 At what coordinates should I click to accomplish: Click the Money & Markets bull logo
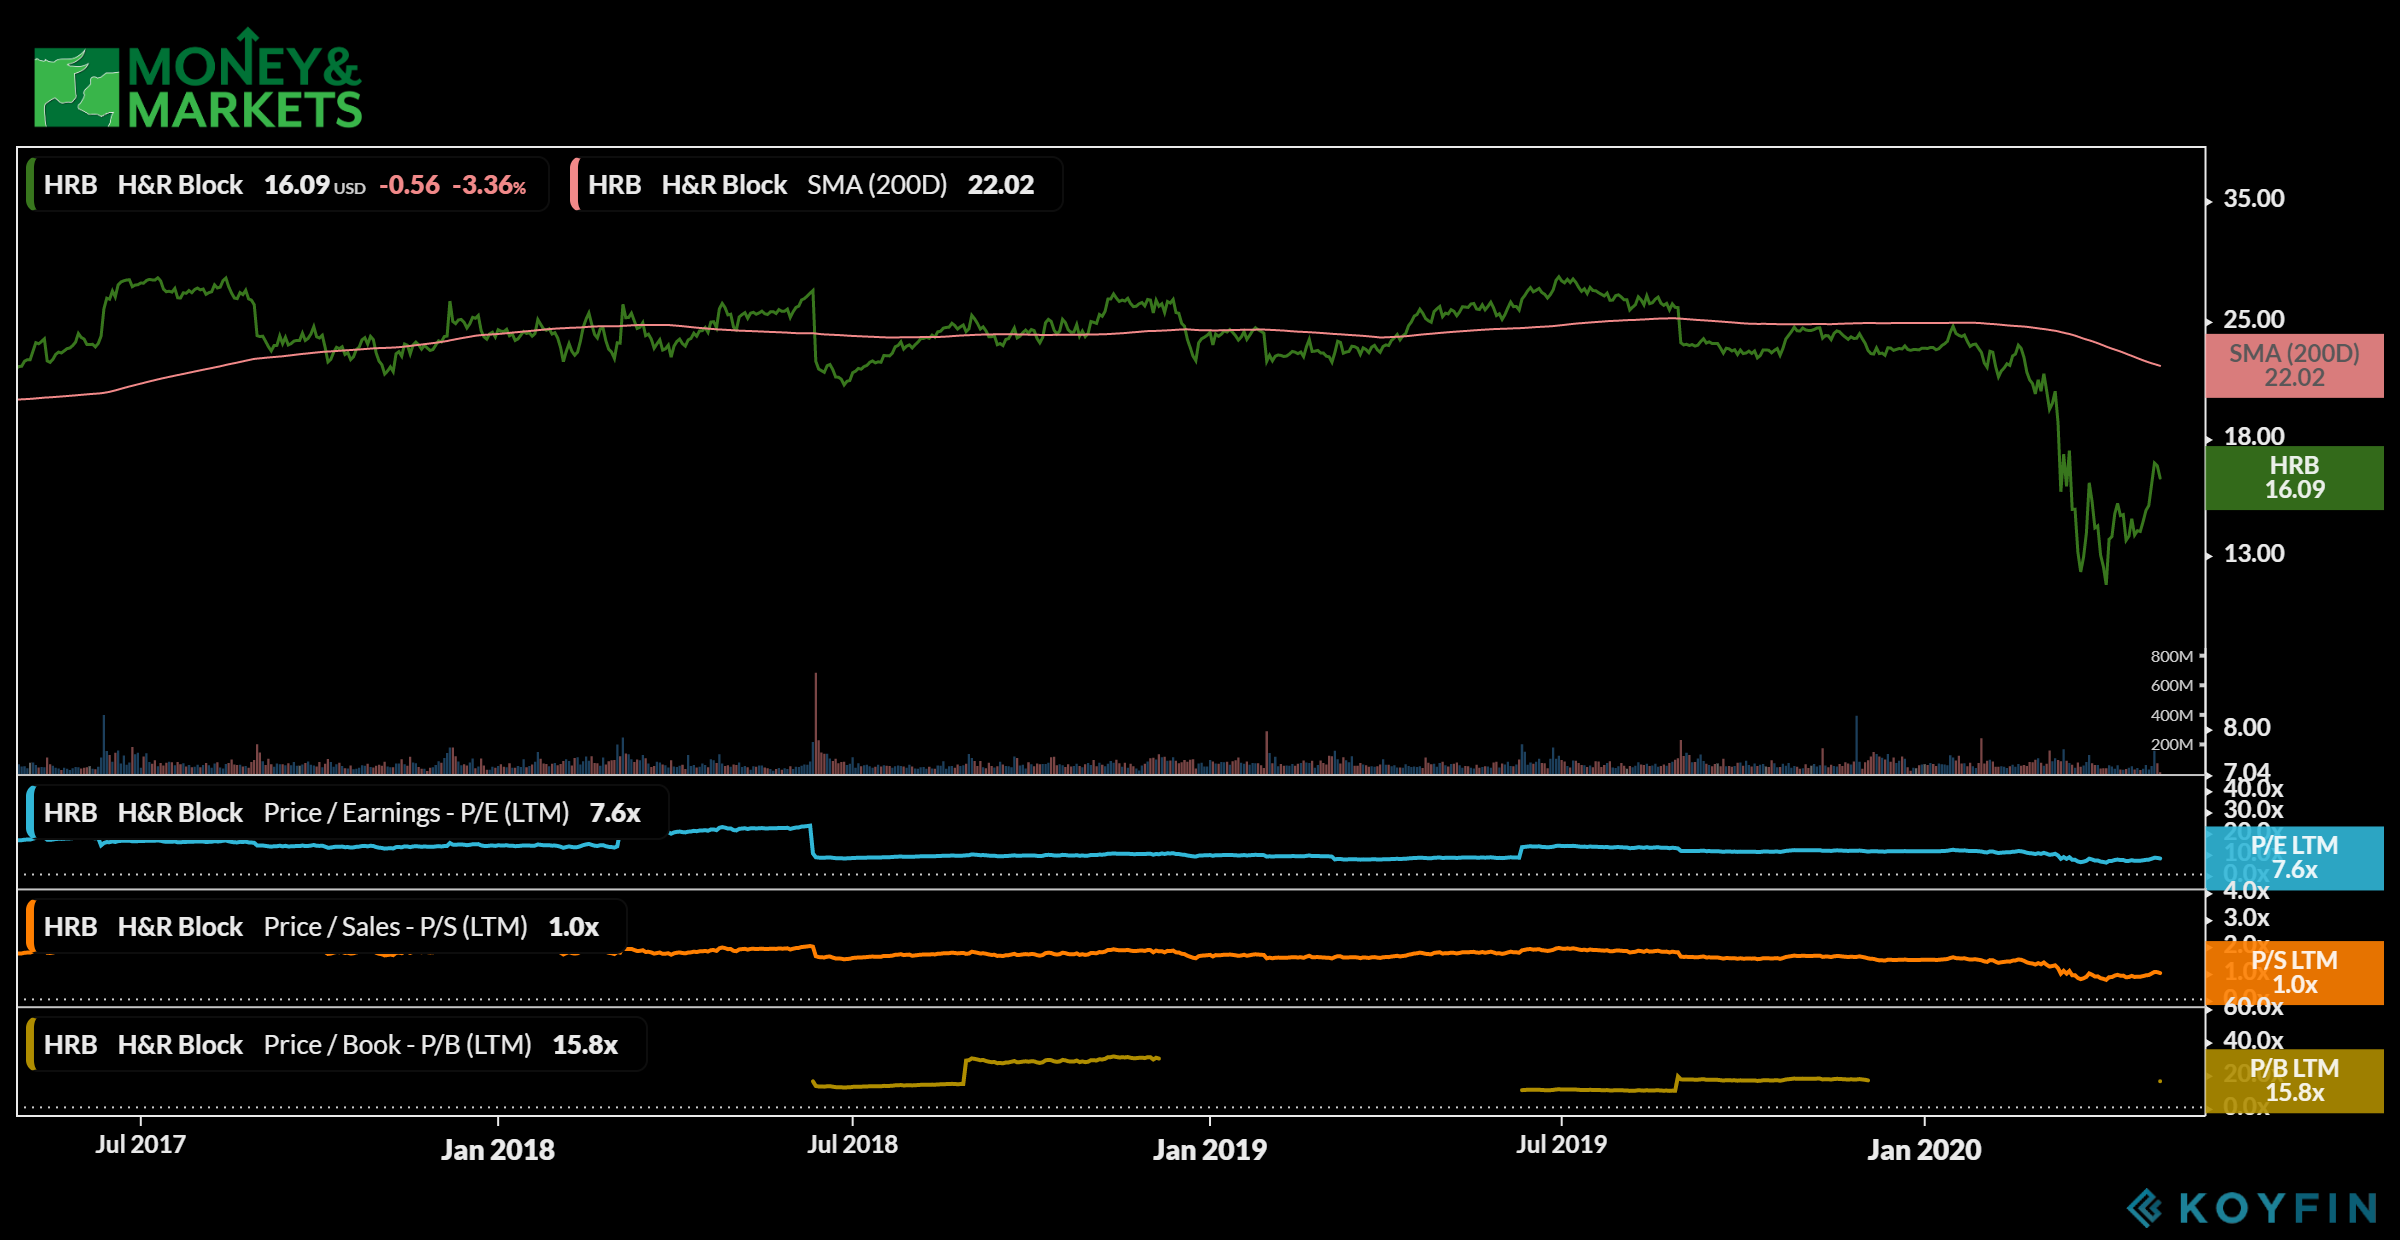77,87
